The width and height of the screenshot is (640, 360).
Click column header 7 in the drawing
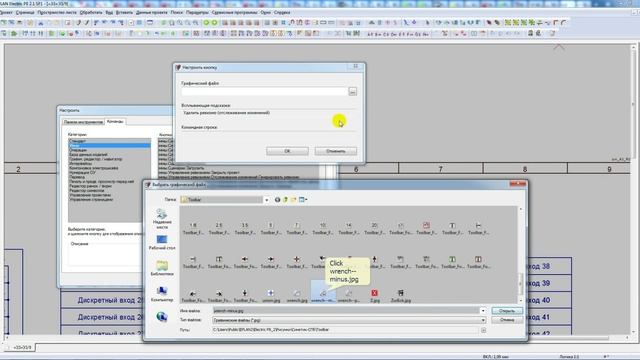pyautogui.click(x=440, y=169)
